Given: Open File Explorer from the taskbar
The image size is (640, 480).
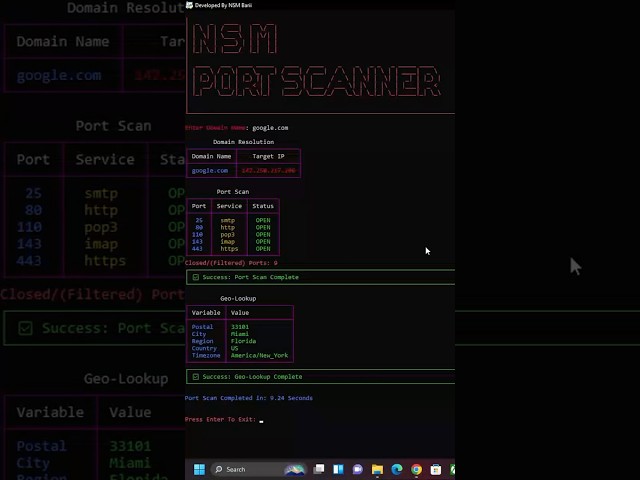Looking at the screenshot, I should click(x=377, y=469).
